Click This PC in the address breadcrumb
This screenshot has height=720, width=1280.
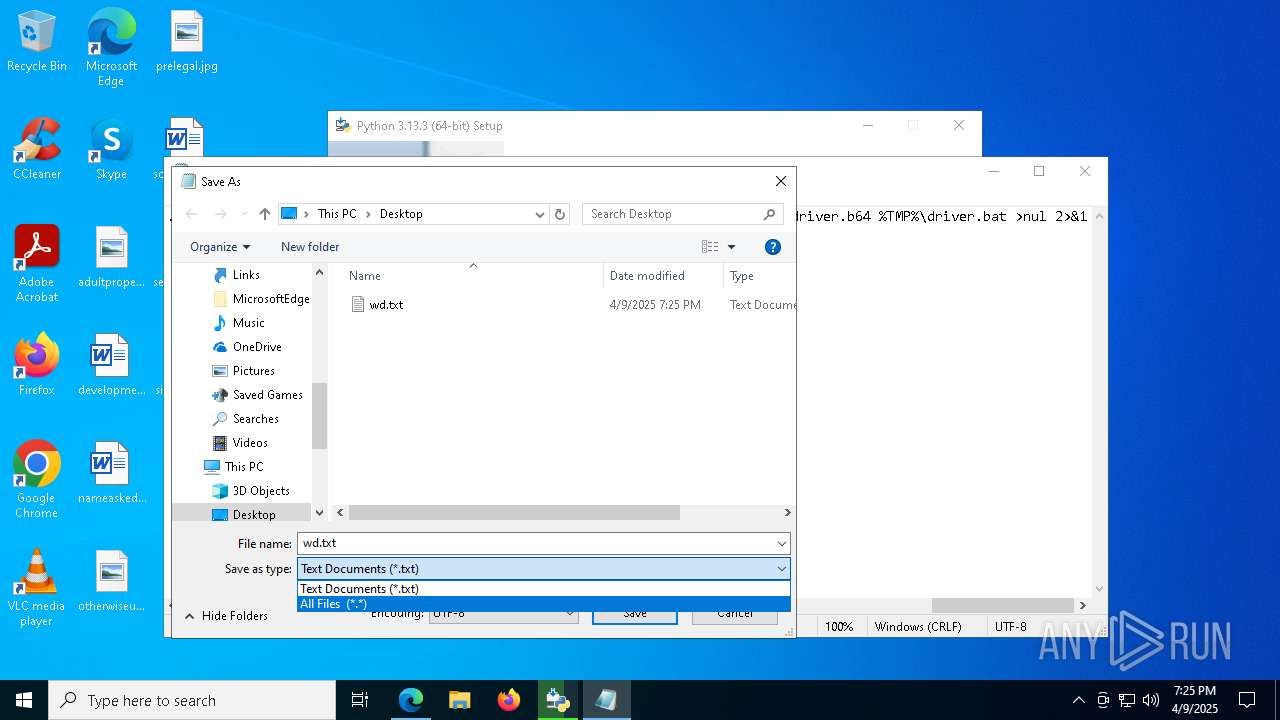click(x=337, y=214)
